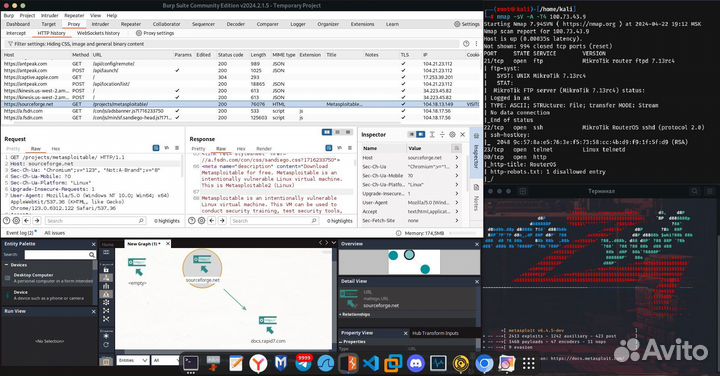The height and width of the screenshot is (376, 720).
Task: Click Inspector panel settings gear
Action: (452, 135)
